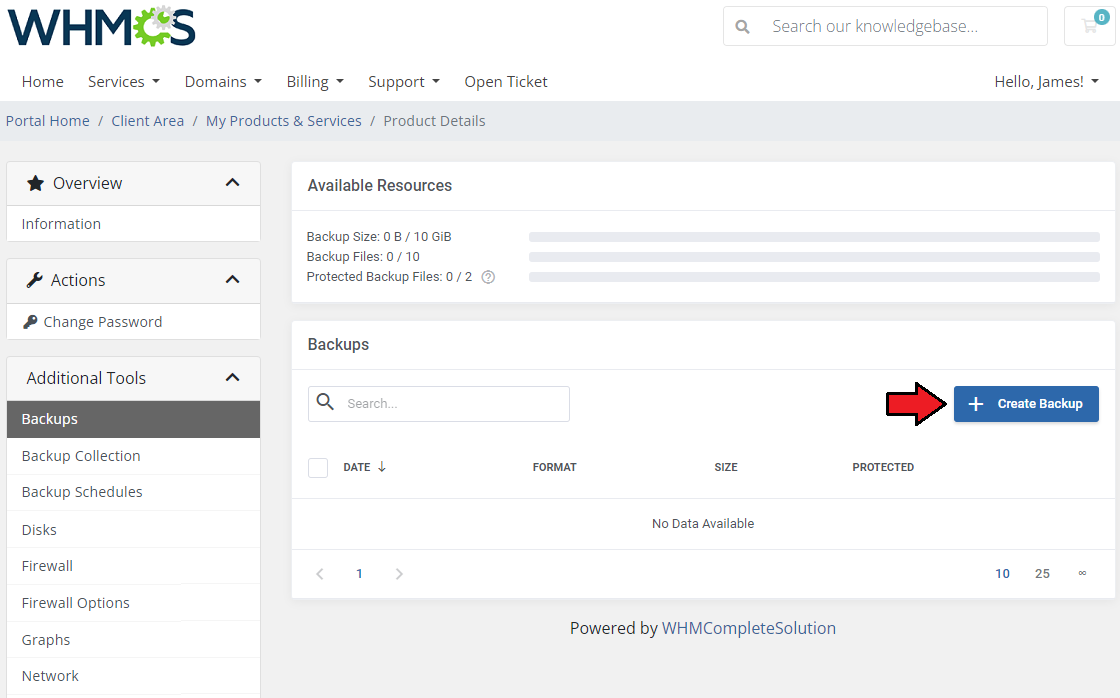Open the Change Password link
Image resolution: width=1120 pixels, height=698 pixels.
click(102, 322)
